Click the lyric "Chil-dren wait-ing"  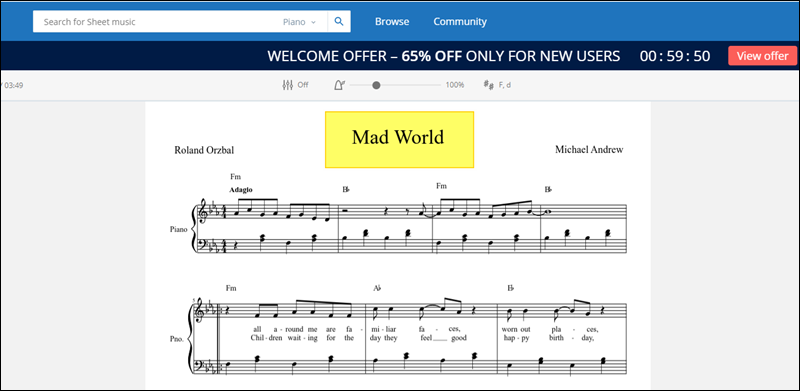click(284, 337)
